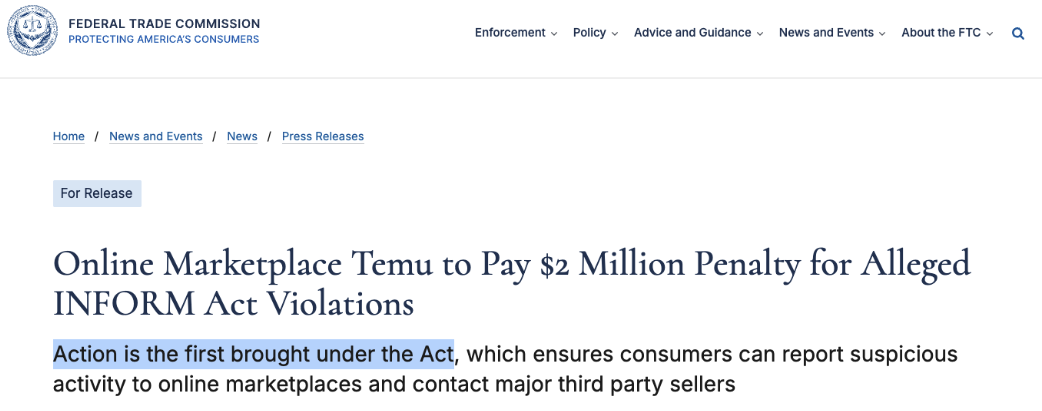Navigate to Press Releases breadcrumb
The height and width of the screenshot is (411, 1042).
323,136
